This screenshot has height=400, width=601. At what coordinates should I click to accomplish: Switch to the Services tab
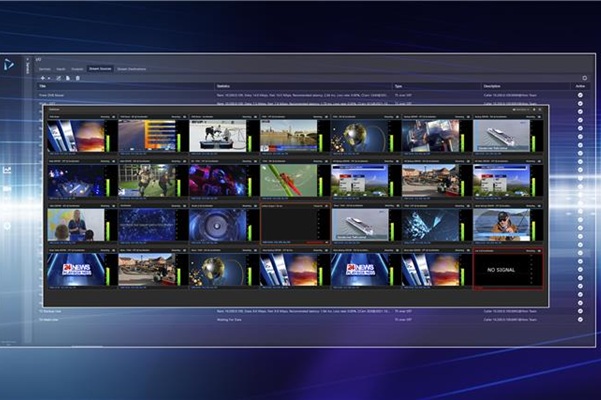coord(44,69)
